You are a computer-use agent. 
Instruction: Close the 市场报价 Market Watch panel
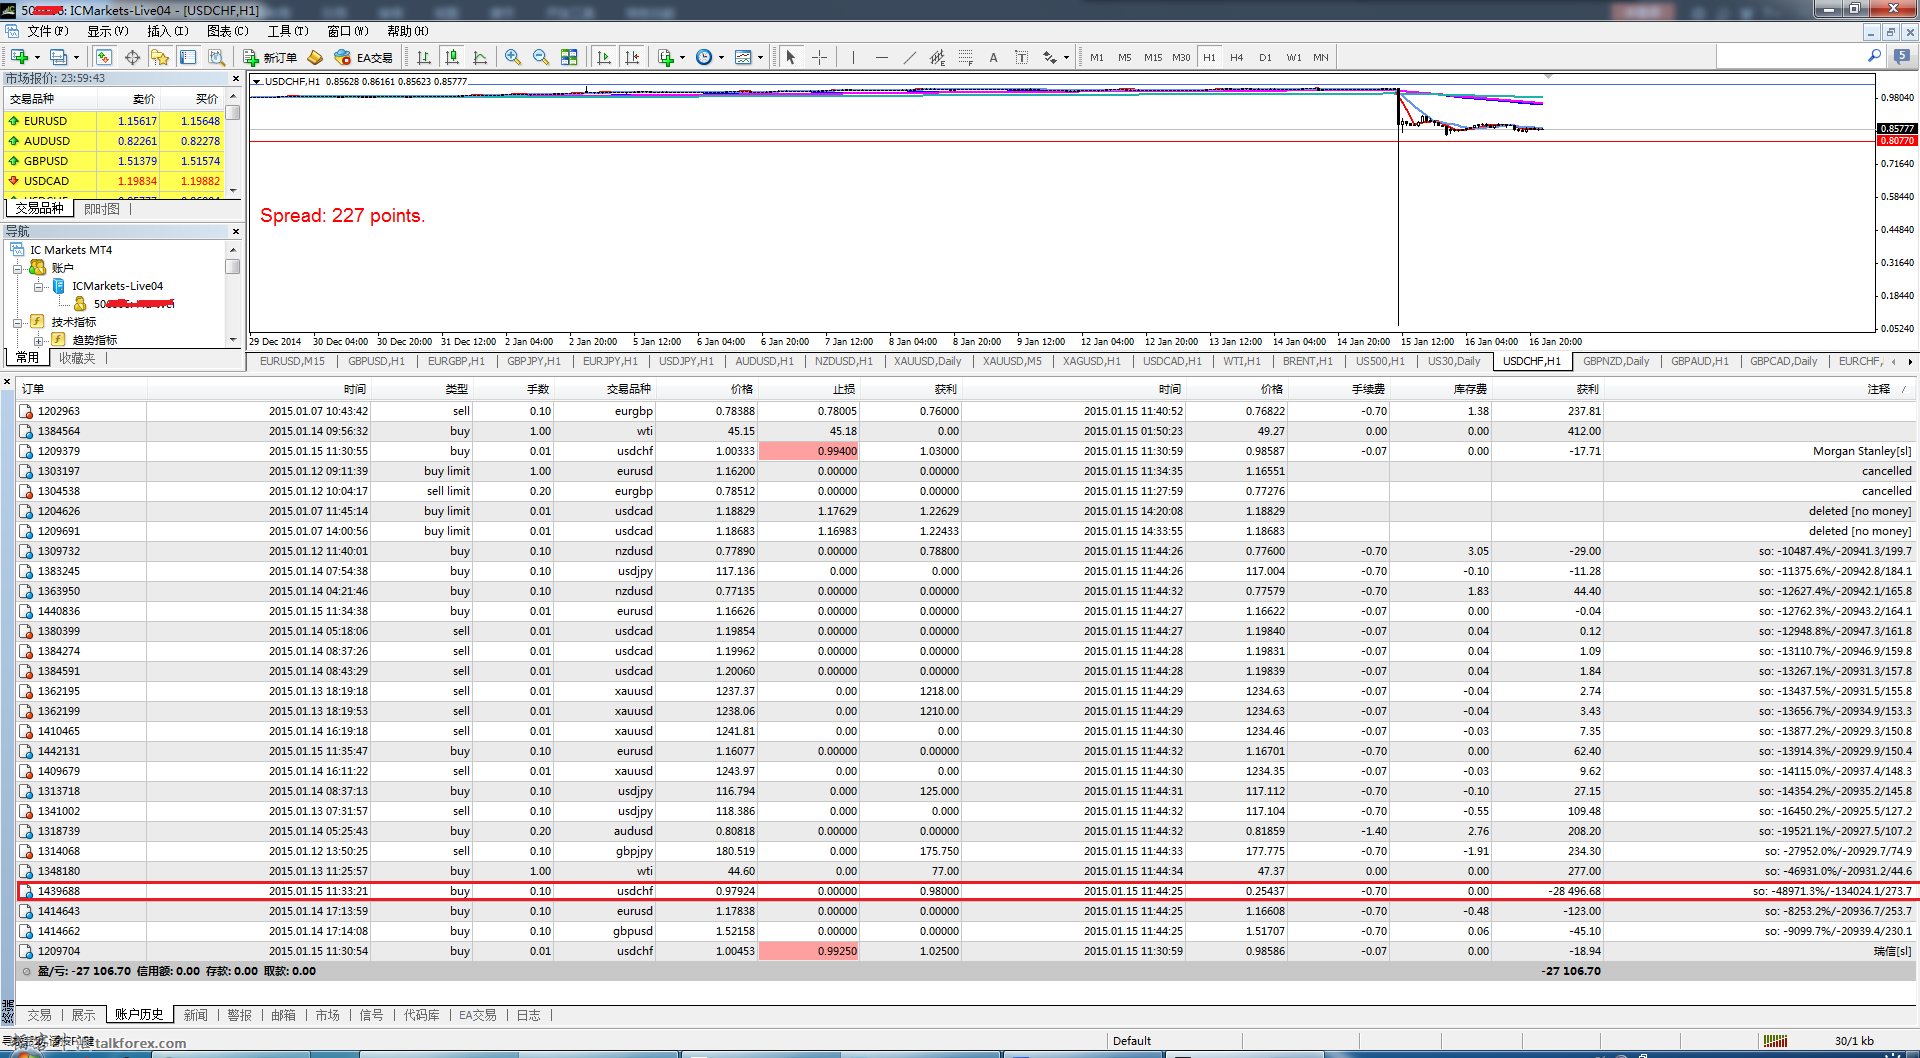pos(236,78)
